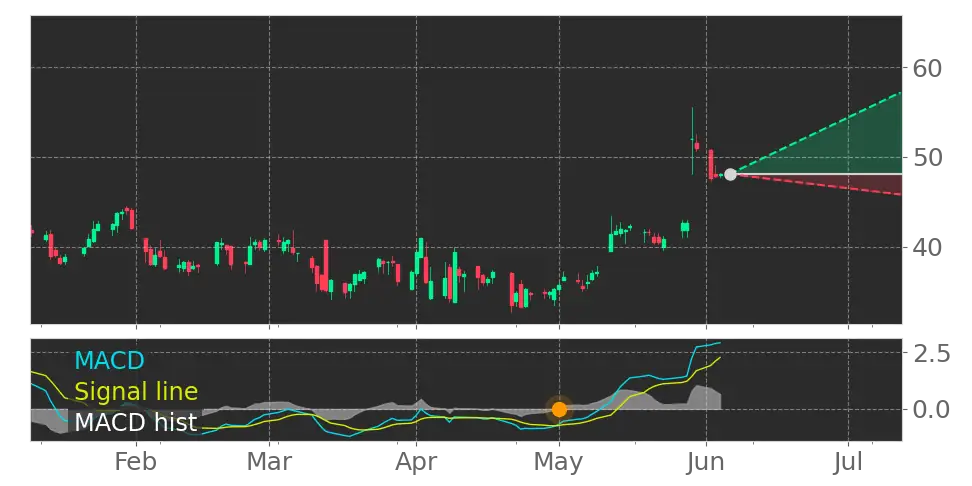Click the Mar x-axis label

270,462
